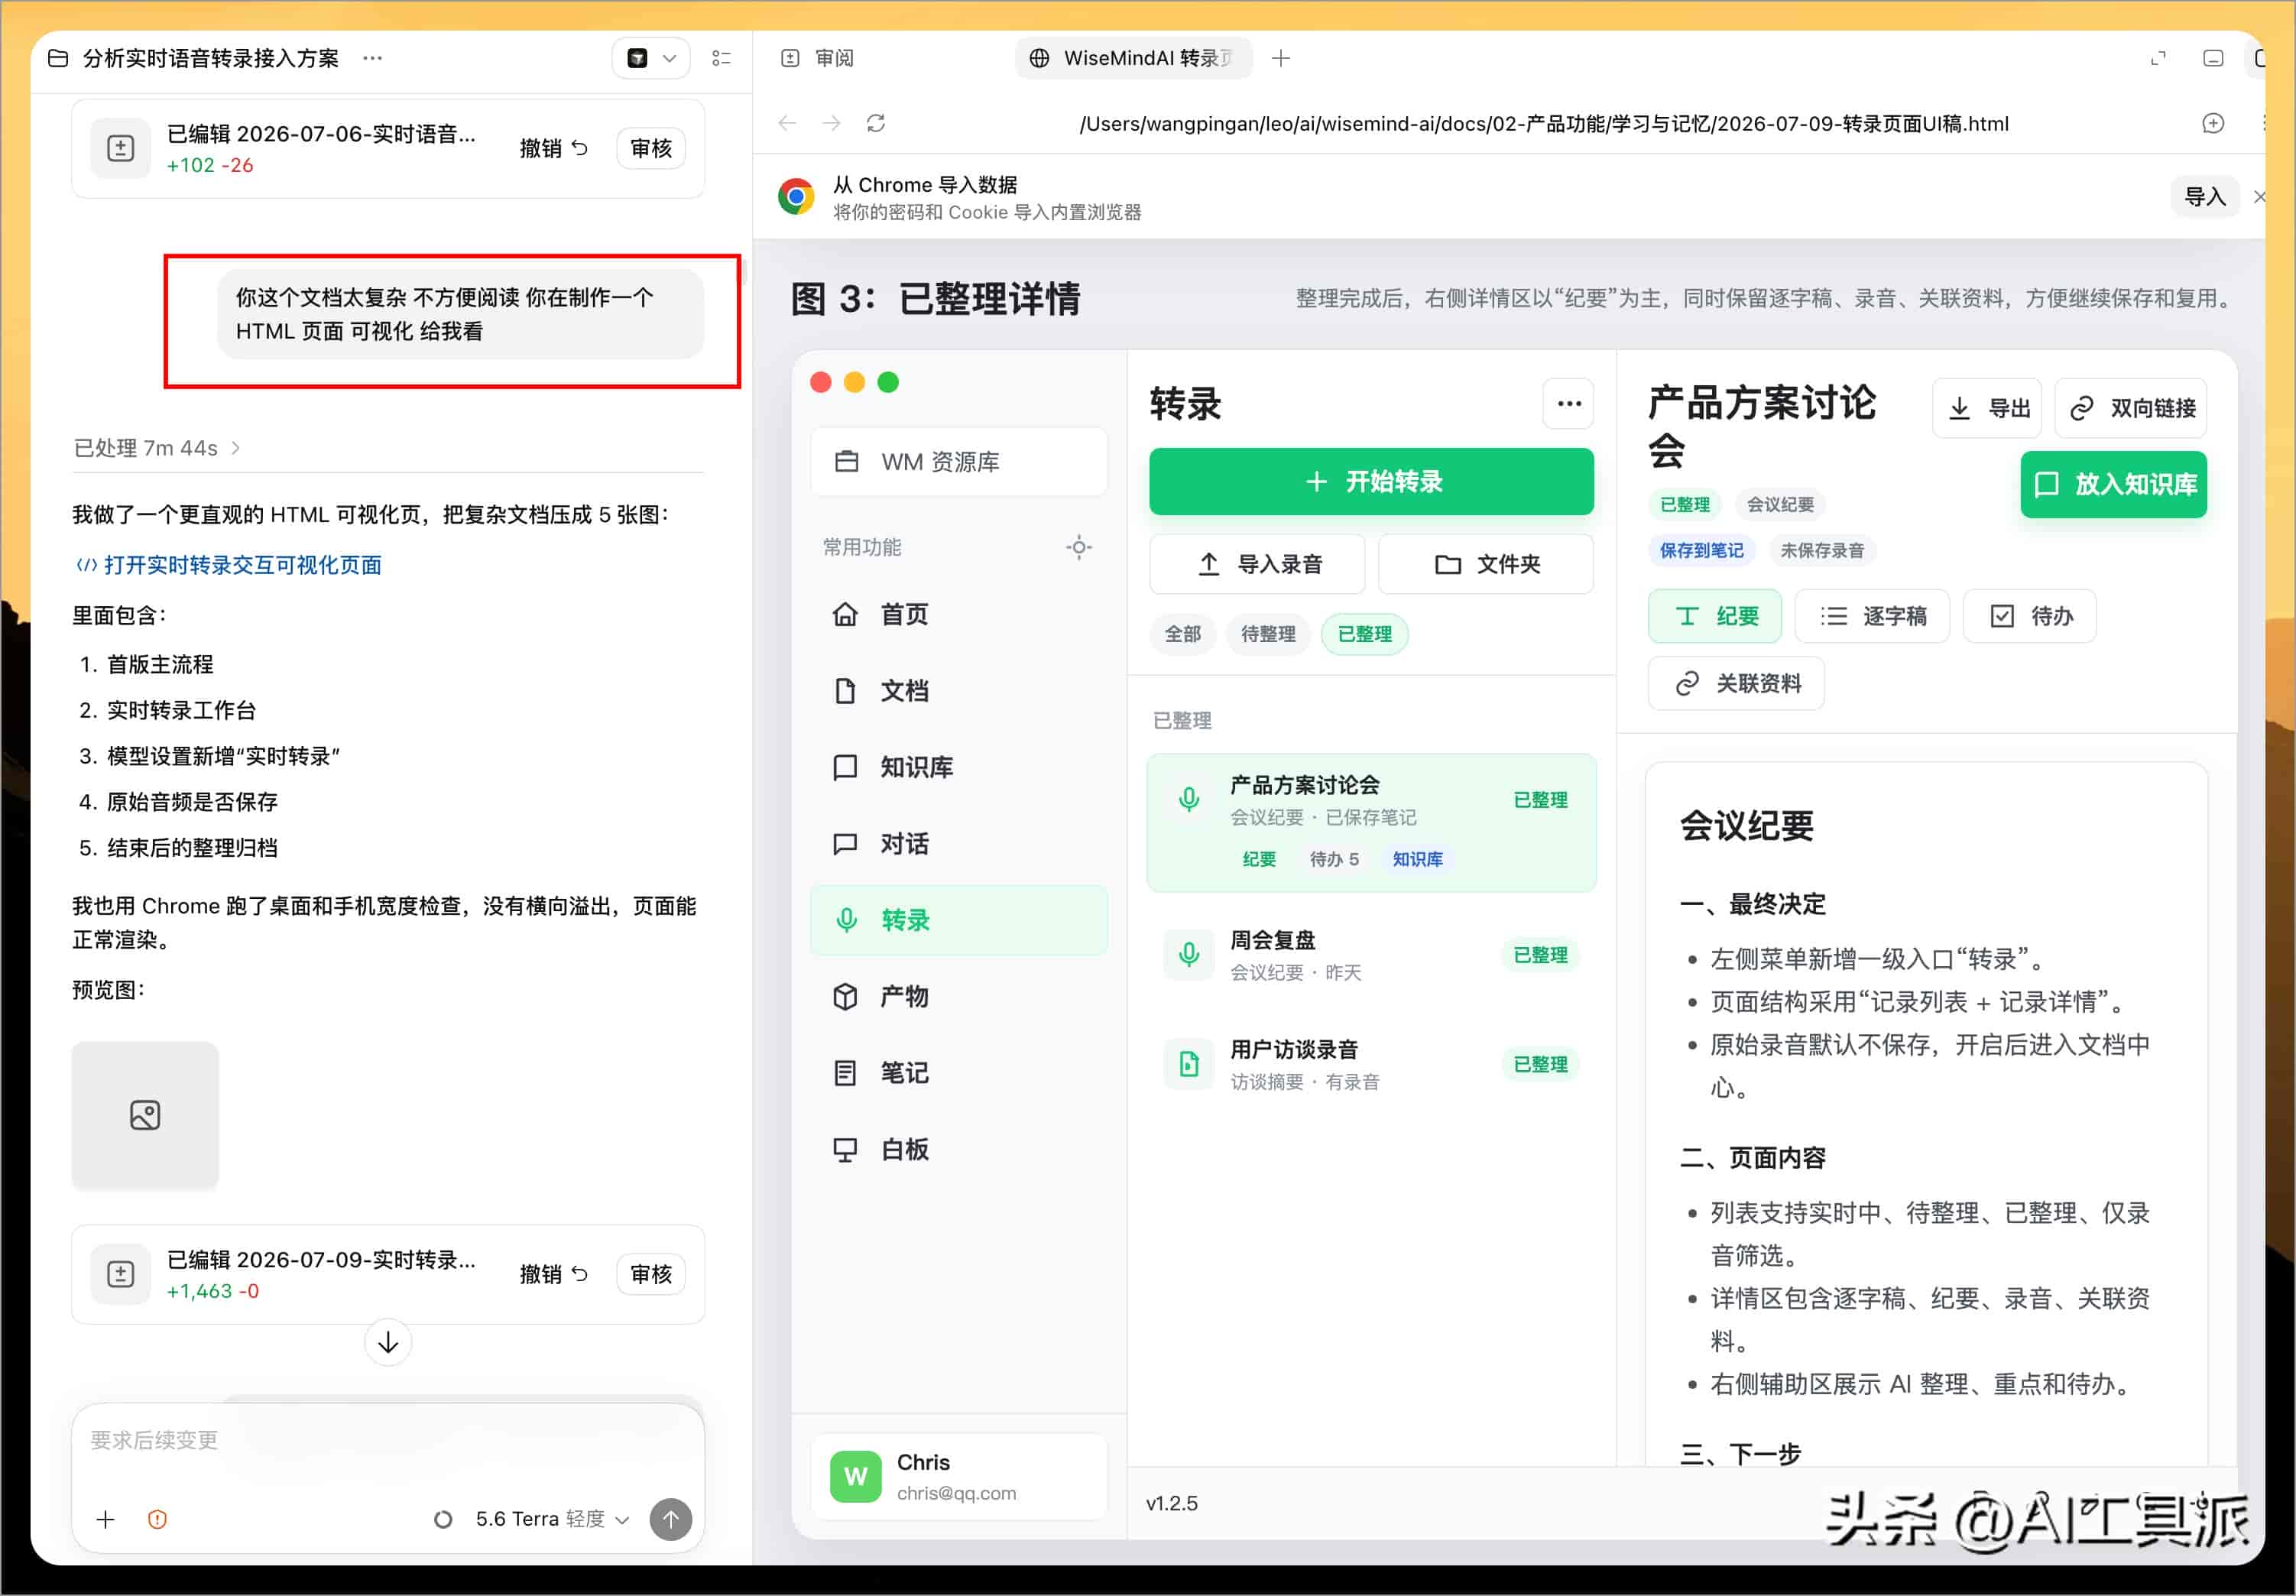Image resolution: width=2296 pixels, height=1596 pixels.
Task: Reload the embedded browser page
Action: (x=876, y=123)
